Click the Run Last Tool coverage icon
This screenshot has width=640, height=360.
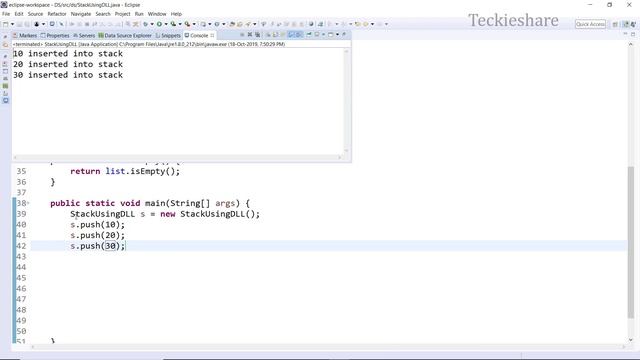pos(173,24)
